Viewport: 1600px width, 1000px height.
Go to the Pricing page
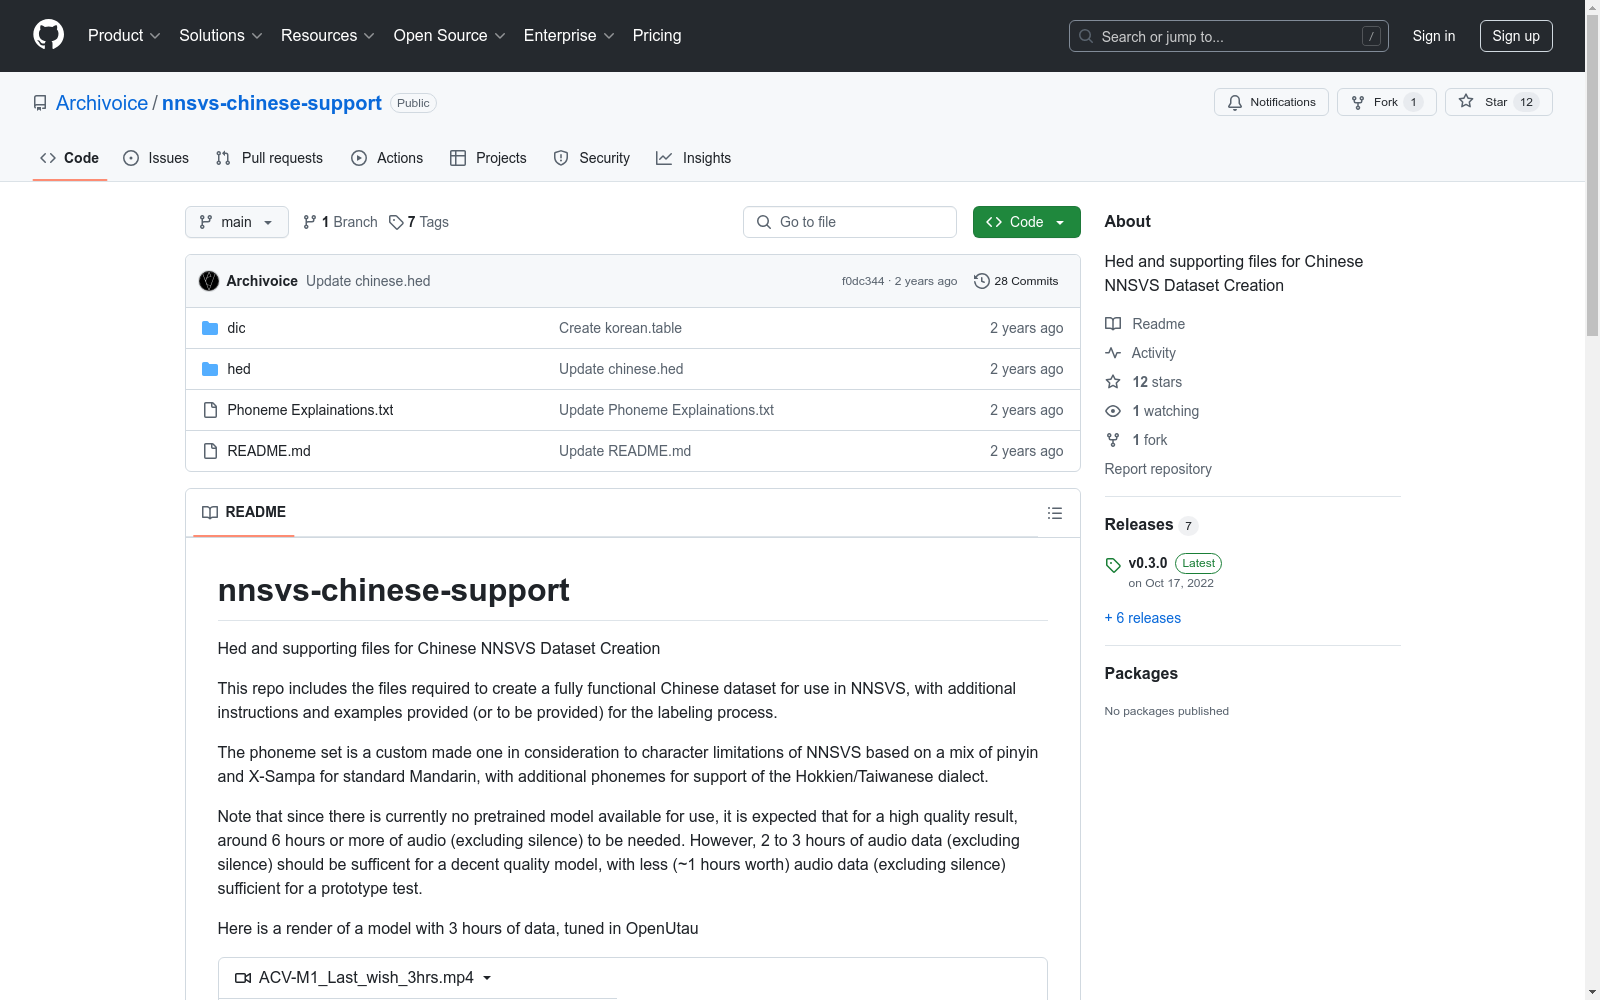[x=657, y=36]
